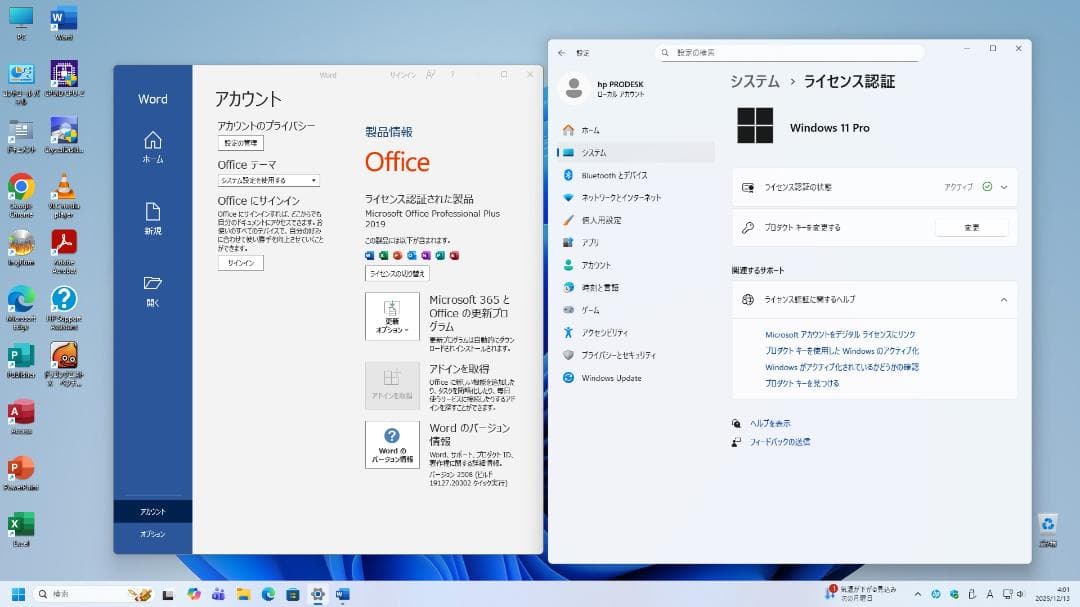
Task: Select Access desktop shortcut
Action: point(21,418)
